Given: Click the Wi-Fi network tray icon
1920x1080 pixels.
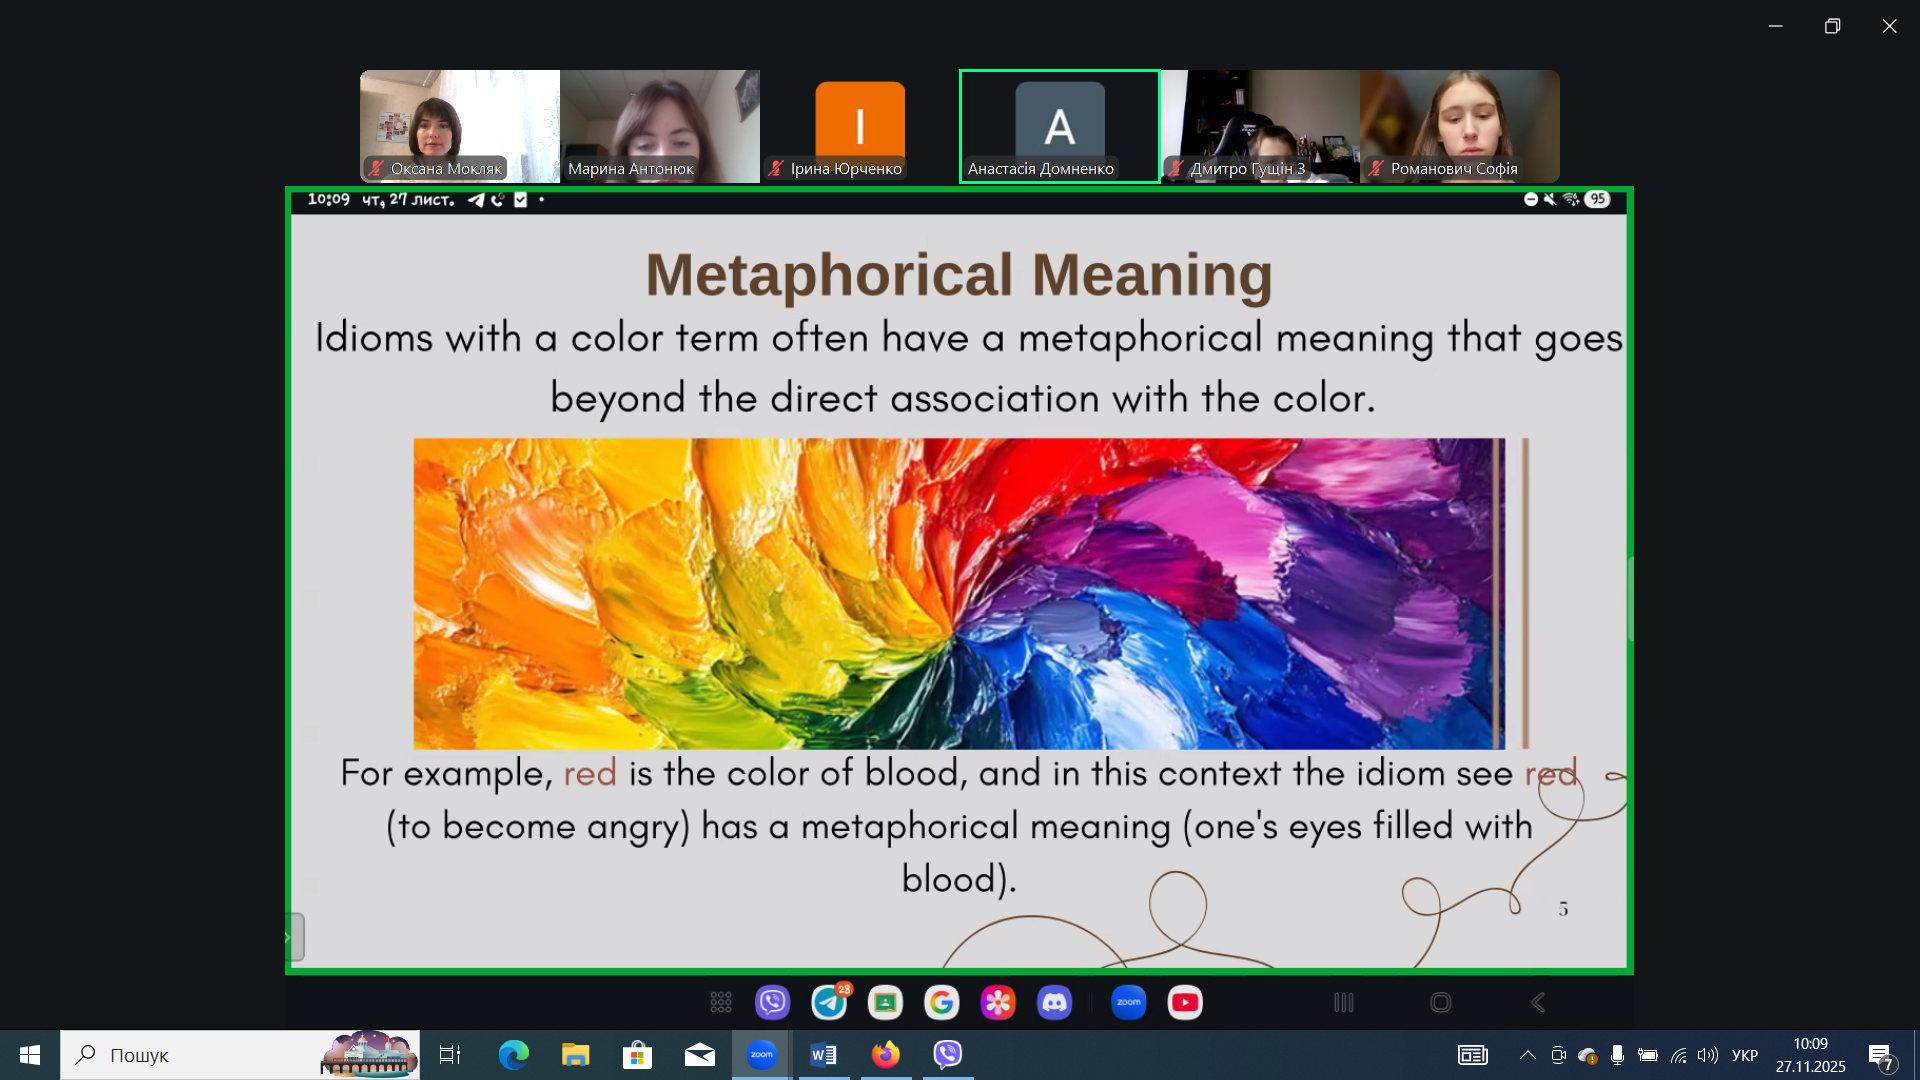Looking at the screenshot, I should coord(1679,1055).
